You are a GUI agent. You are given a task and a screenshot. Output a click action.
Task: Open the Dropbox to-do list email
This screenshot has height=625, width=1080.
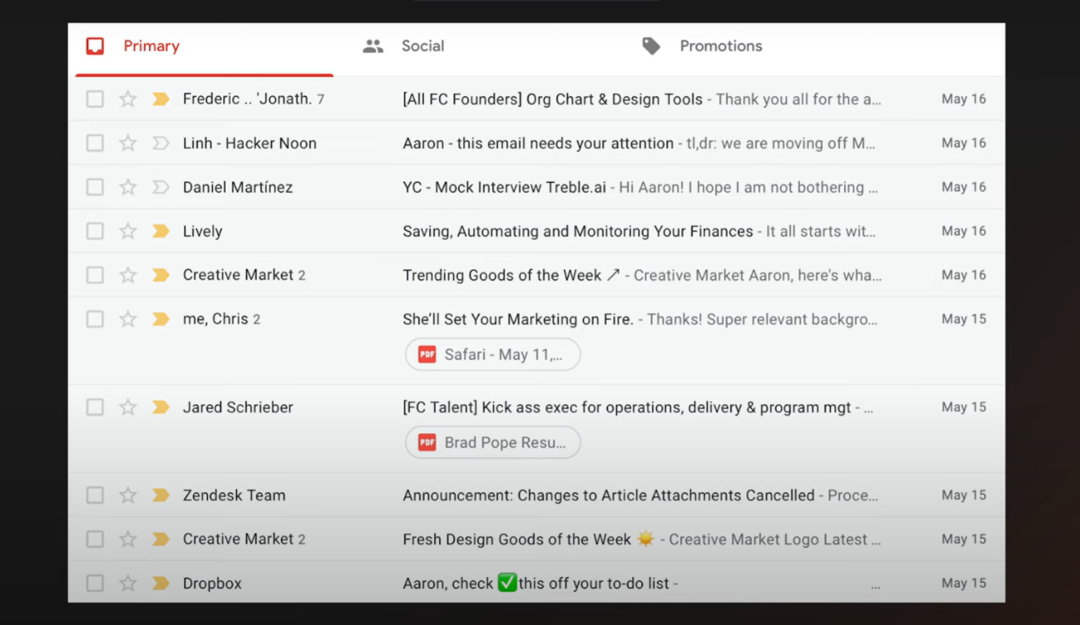[x=537, y=583]
